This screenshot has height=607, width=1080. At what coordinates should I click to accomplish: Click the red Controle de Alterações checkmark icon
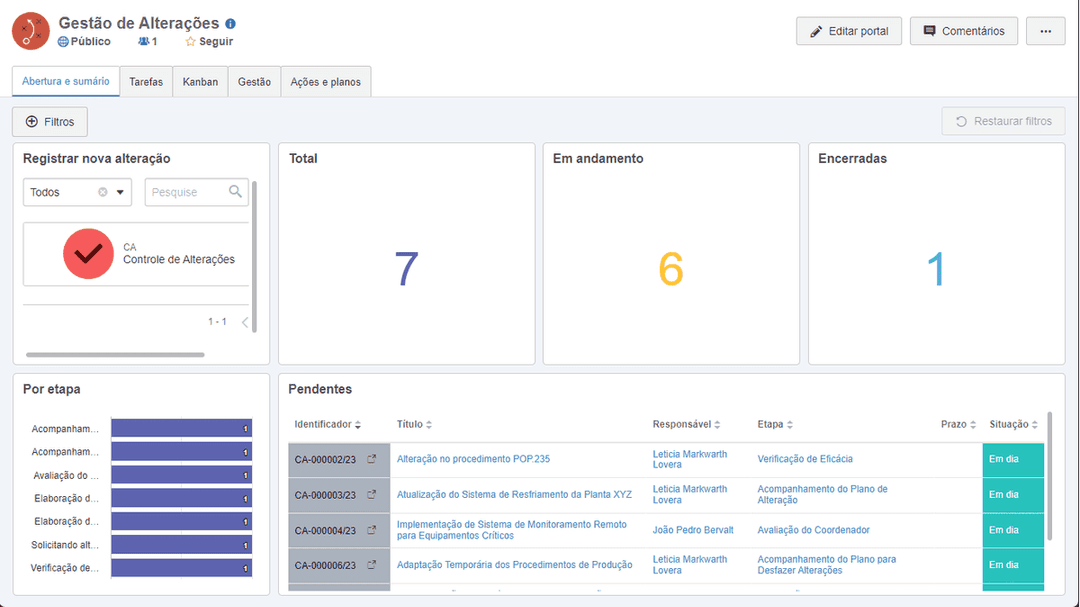(88, 254)
